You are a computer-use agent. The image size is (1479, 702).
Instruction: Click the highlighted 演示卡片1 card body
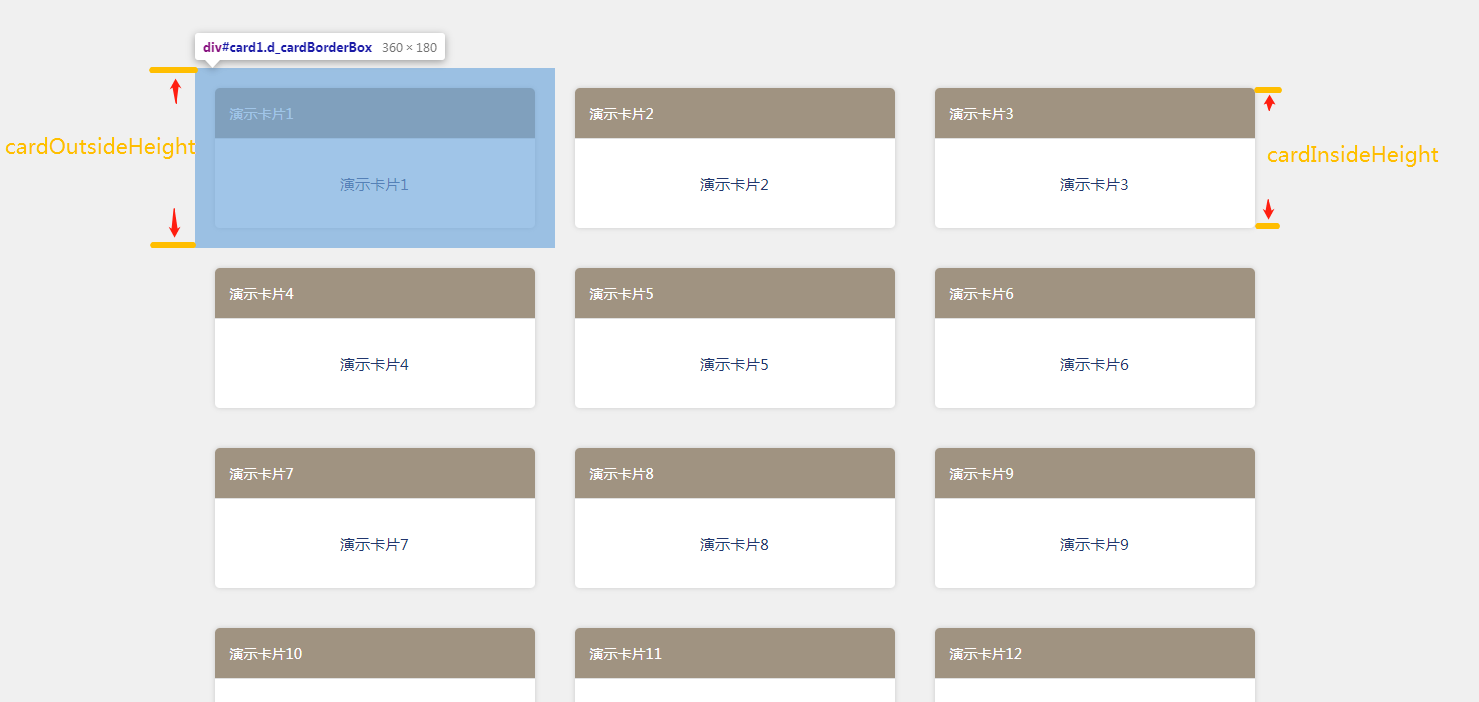[374, 183]
